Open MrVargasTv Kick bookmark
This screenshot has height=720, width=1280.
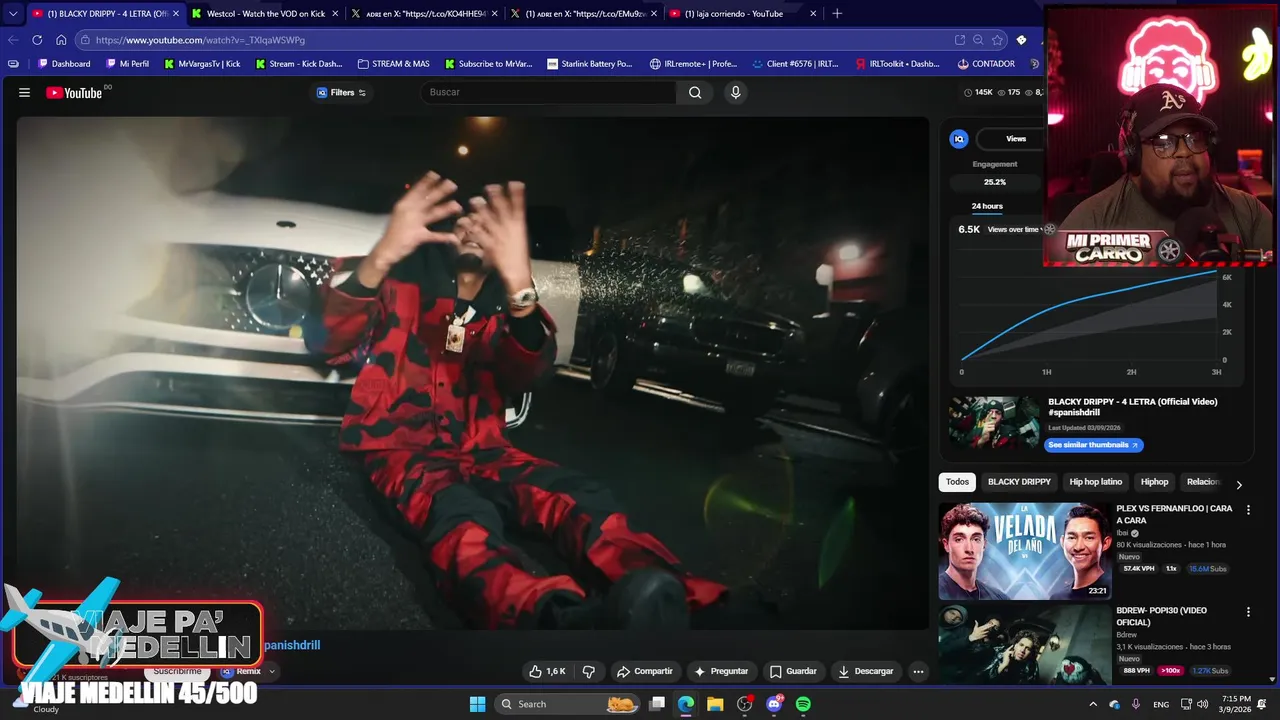(202, 64)
